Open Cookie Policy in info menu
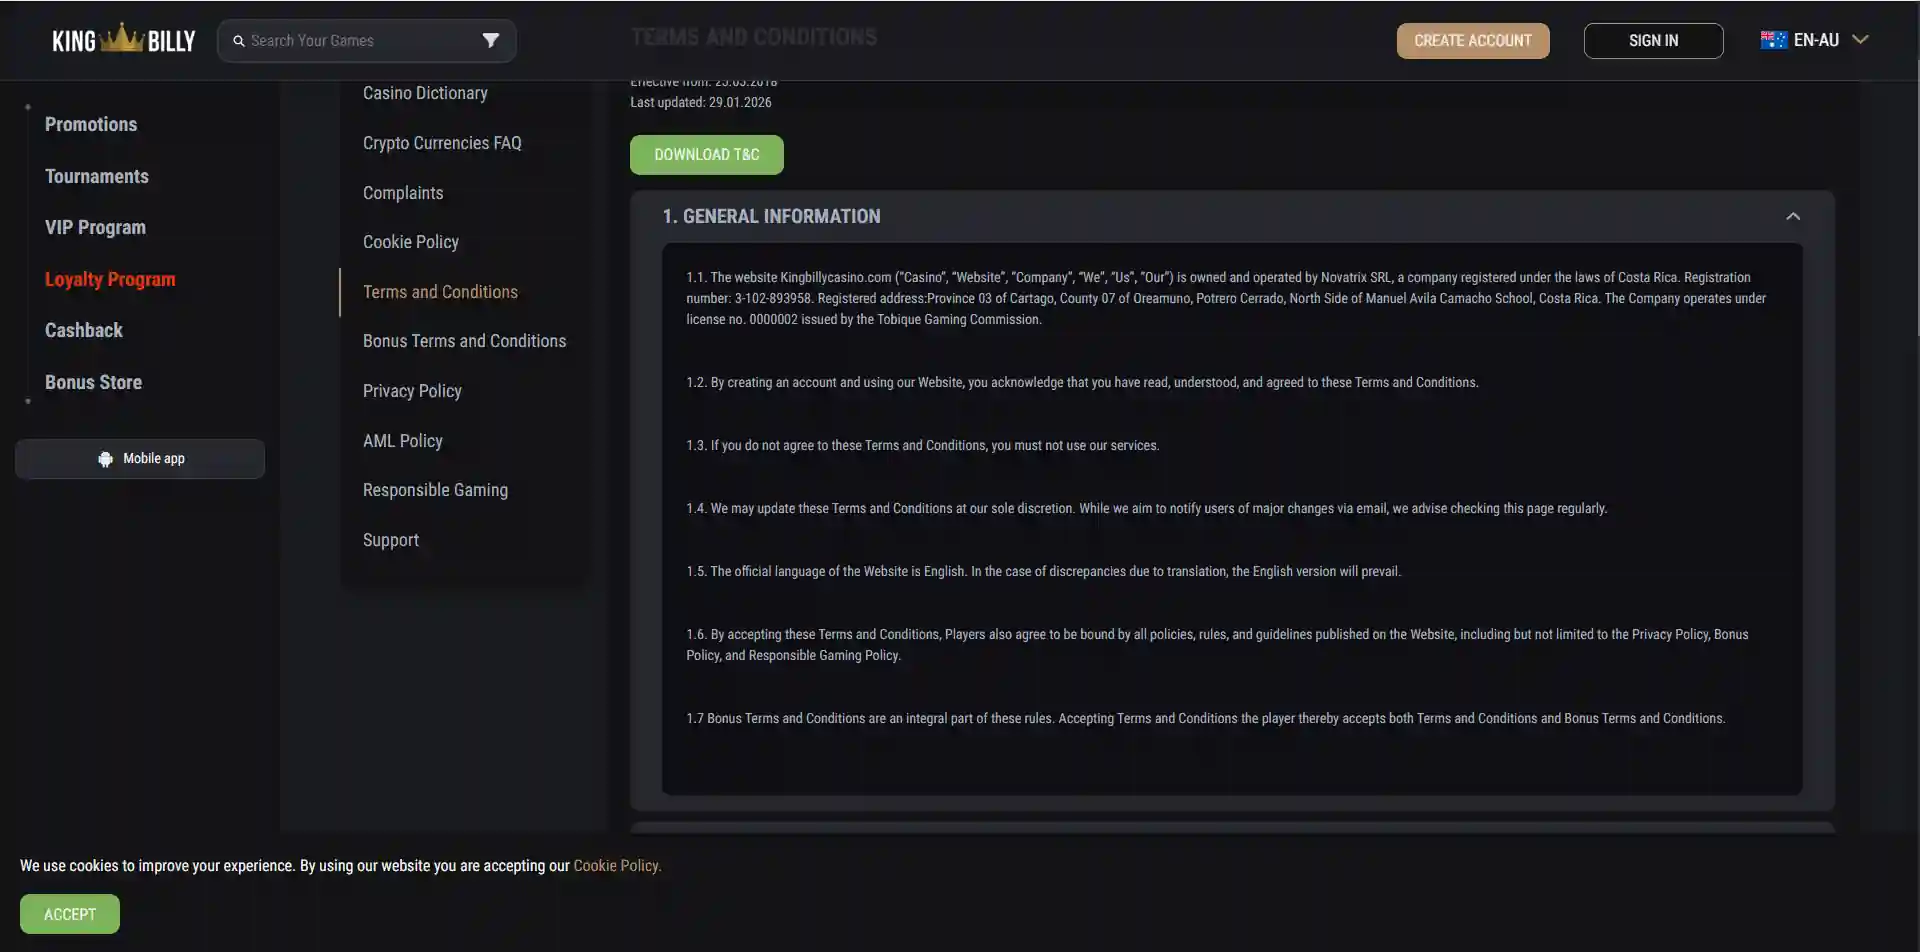1920x952 pixels. pos(411,242)
